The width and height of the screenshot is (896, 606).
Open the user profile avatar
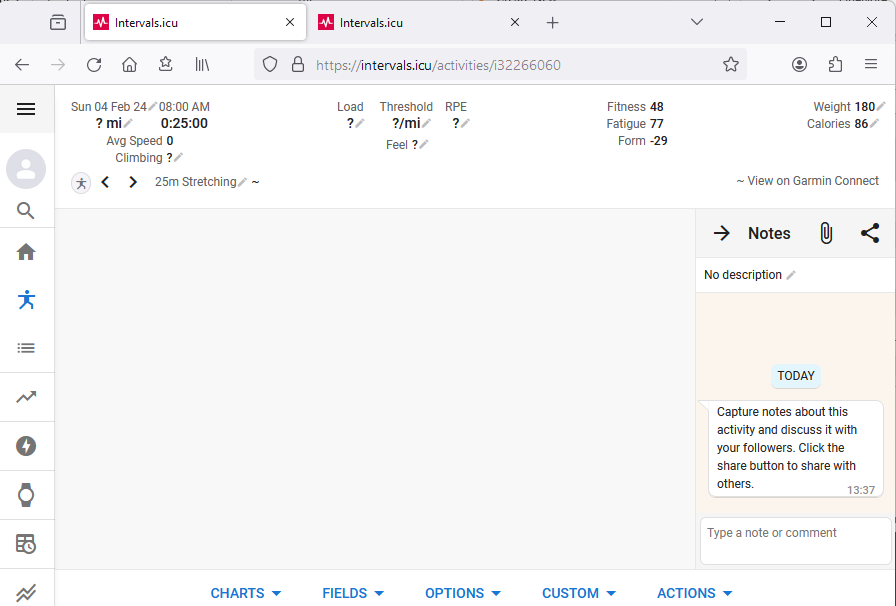(26, 169)
